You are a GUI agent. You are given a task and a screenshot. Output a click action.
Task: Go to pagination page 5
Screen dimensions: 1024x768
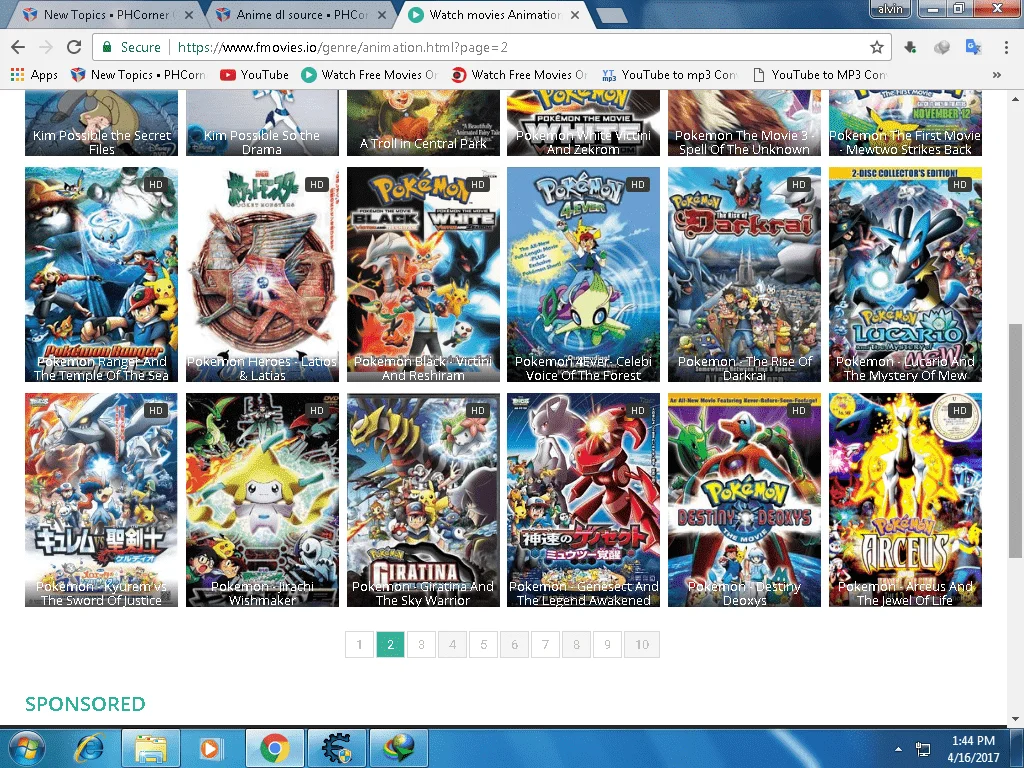(483, 645)
